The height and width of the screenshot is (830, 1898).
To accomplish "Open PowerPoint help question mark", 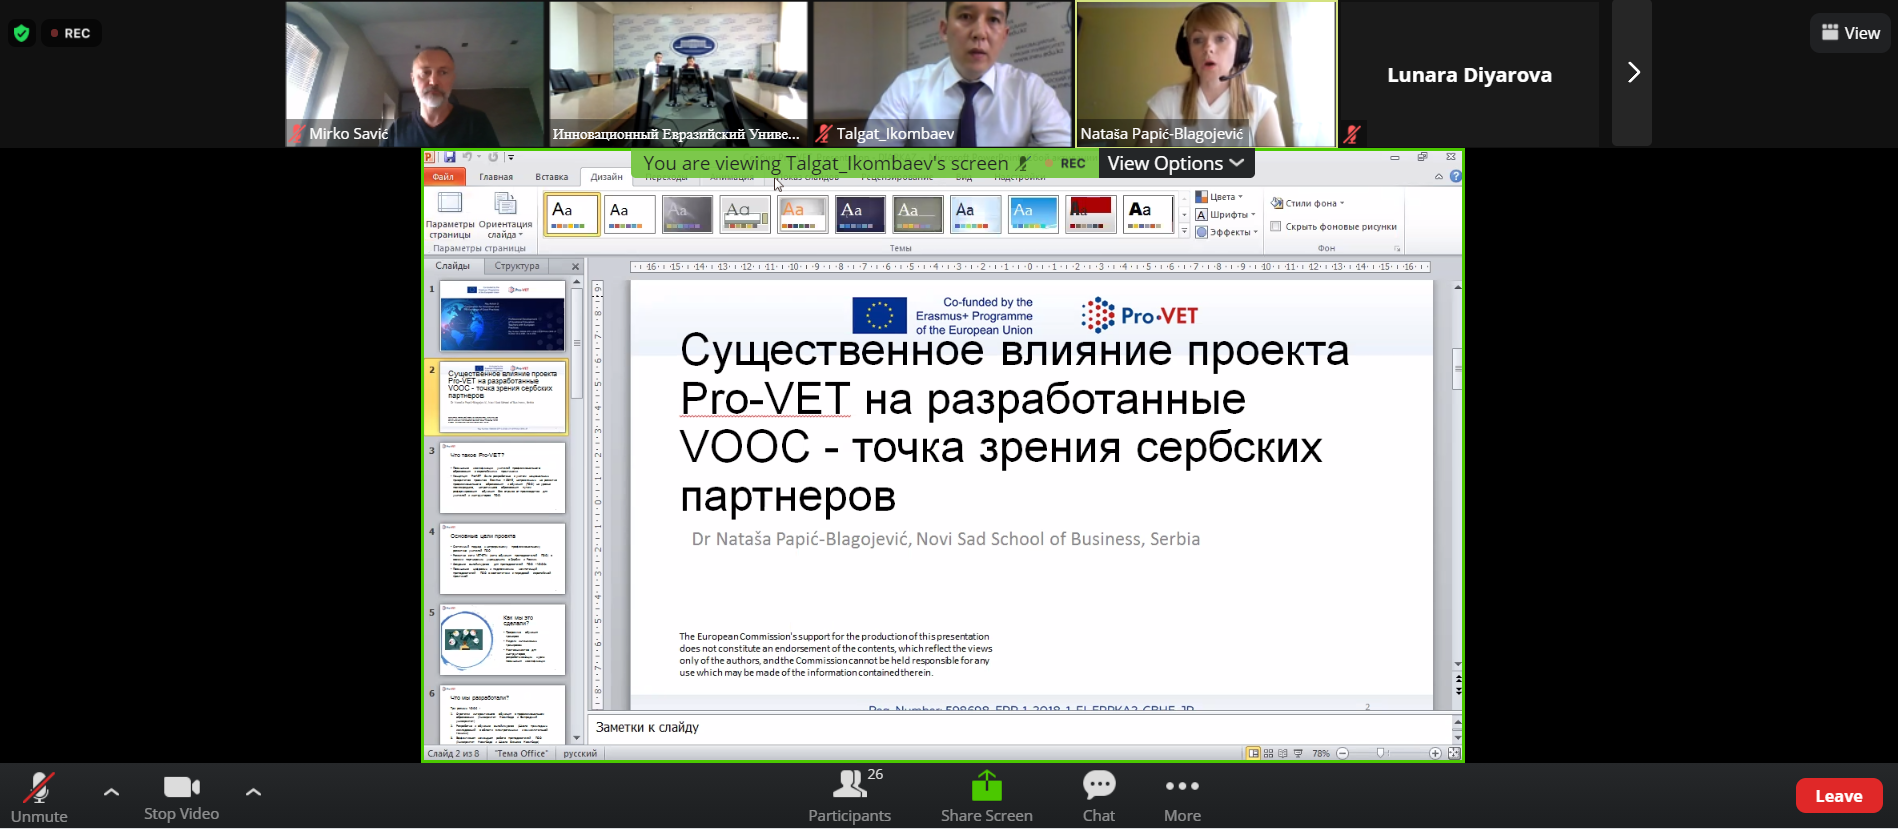I will tap(1455, 177).
